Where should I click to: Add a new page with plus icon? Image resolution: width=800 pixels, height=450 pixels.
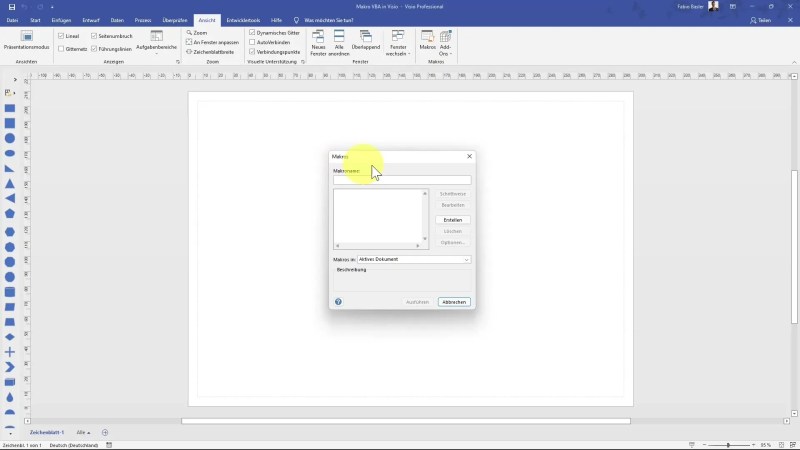[x=105, y=433]
